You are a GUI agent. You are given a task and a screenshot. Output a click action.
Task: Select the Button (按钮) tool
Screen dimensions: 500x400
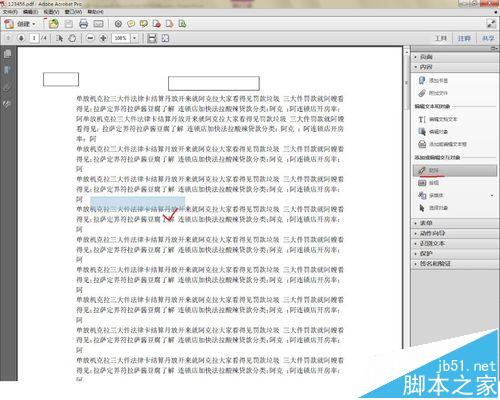pos(429,183)
